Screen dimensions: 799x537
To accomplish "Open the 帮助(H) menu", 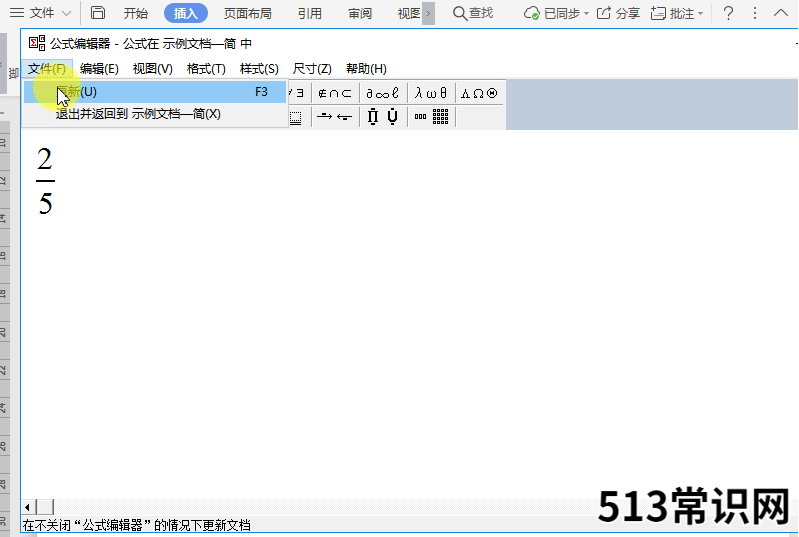I will (x=366, y=68).
